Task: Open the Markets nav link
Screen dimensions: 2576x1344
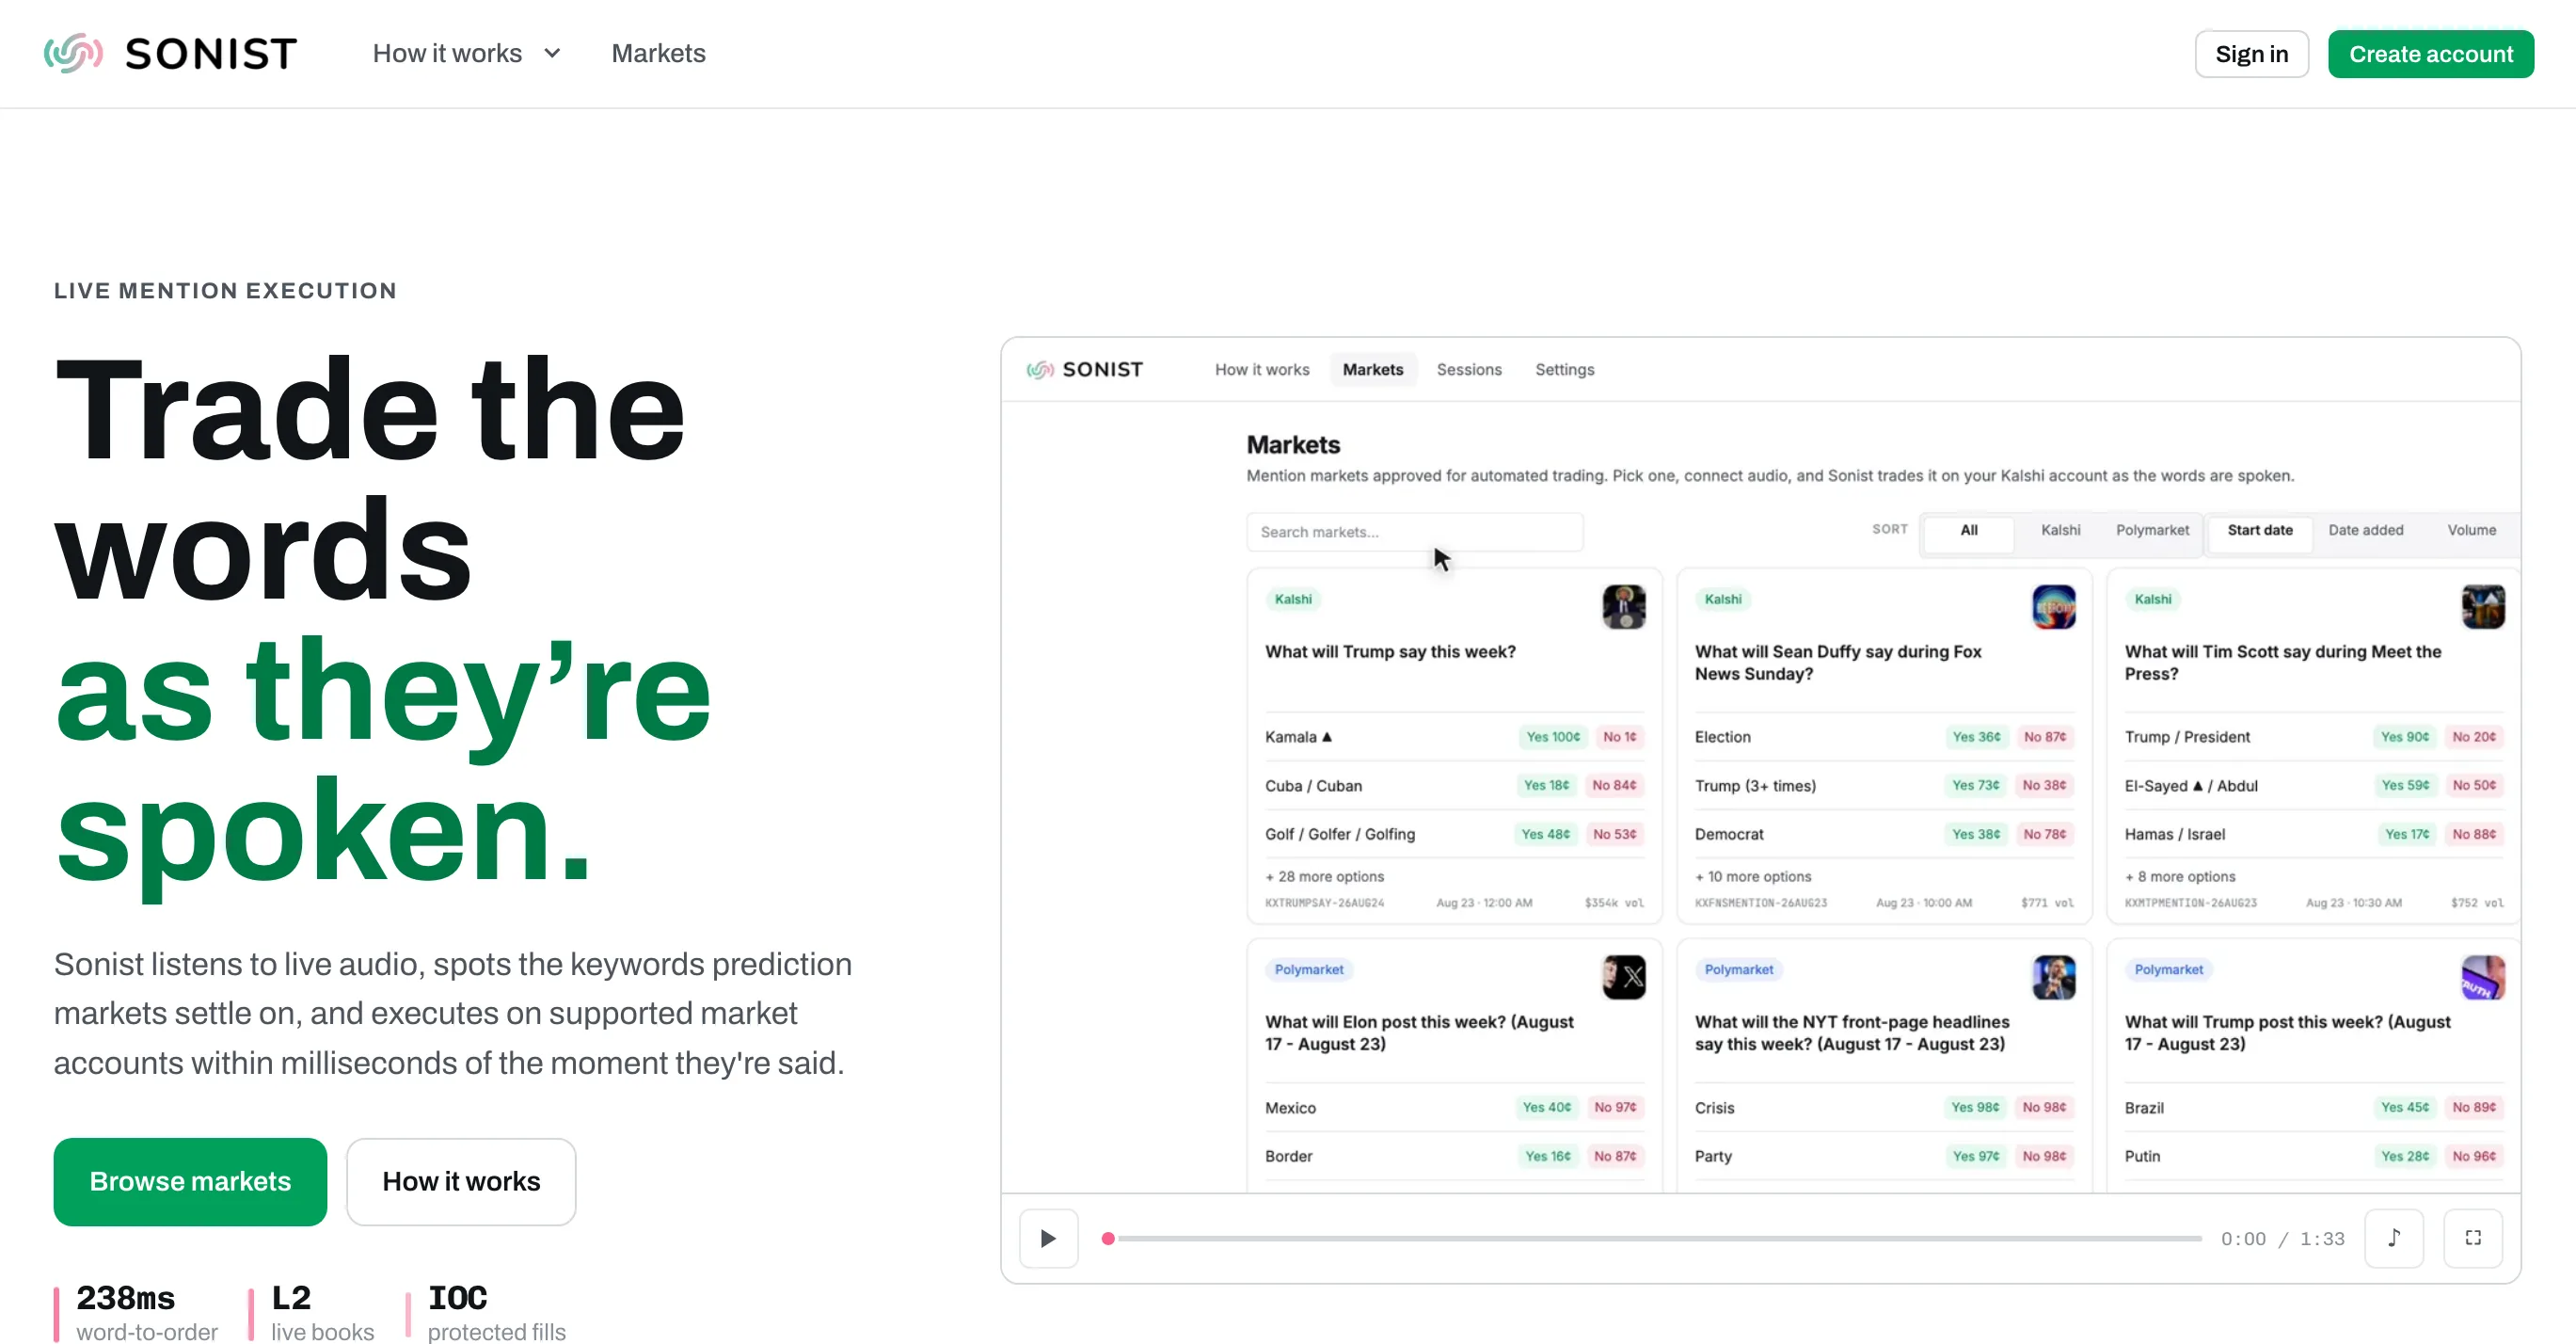Action: [x=658, y=53]
